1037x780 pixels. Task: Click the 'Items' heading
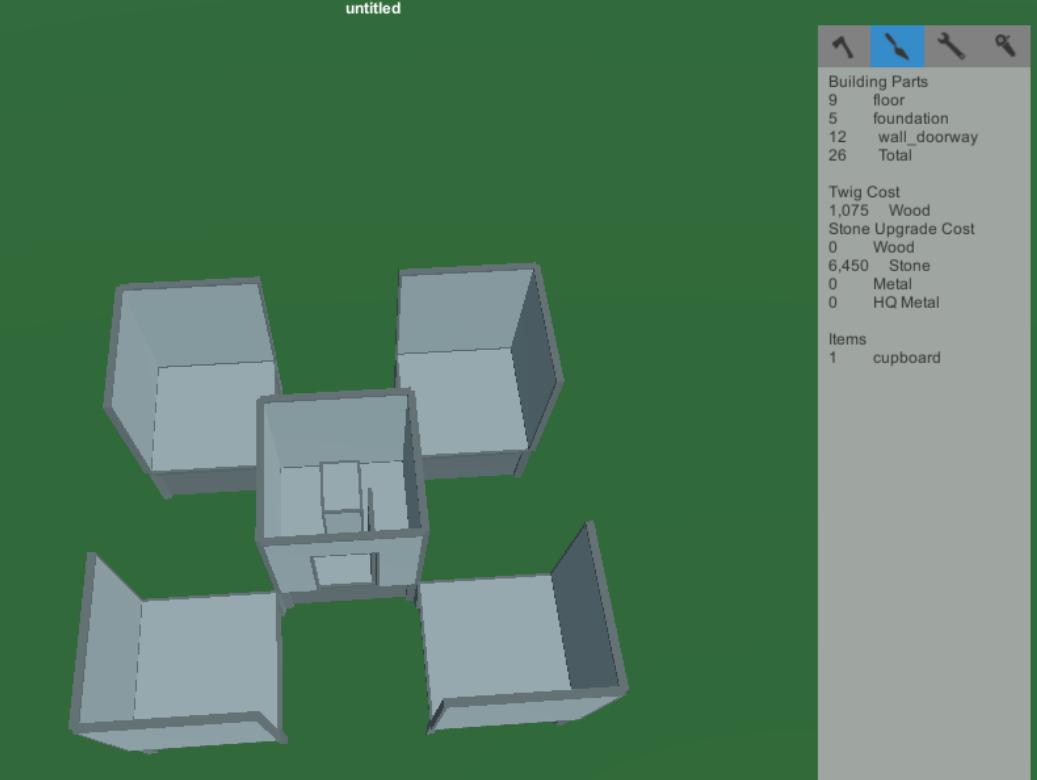847,339
